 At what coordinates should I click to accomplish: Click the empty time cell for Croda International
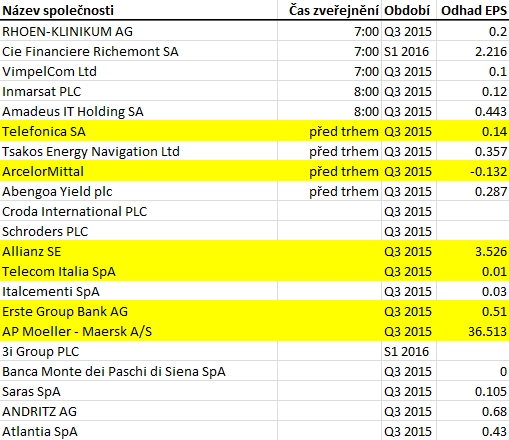pyautogui.click(x=329, y=211)
